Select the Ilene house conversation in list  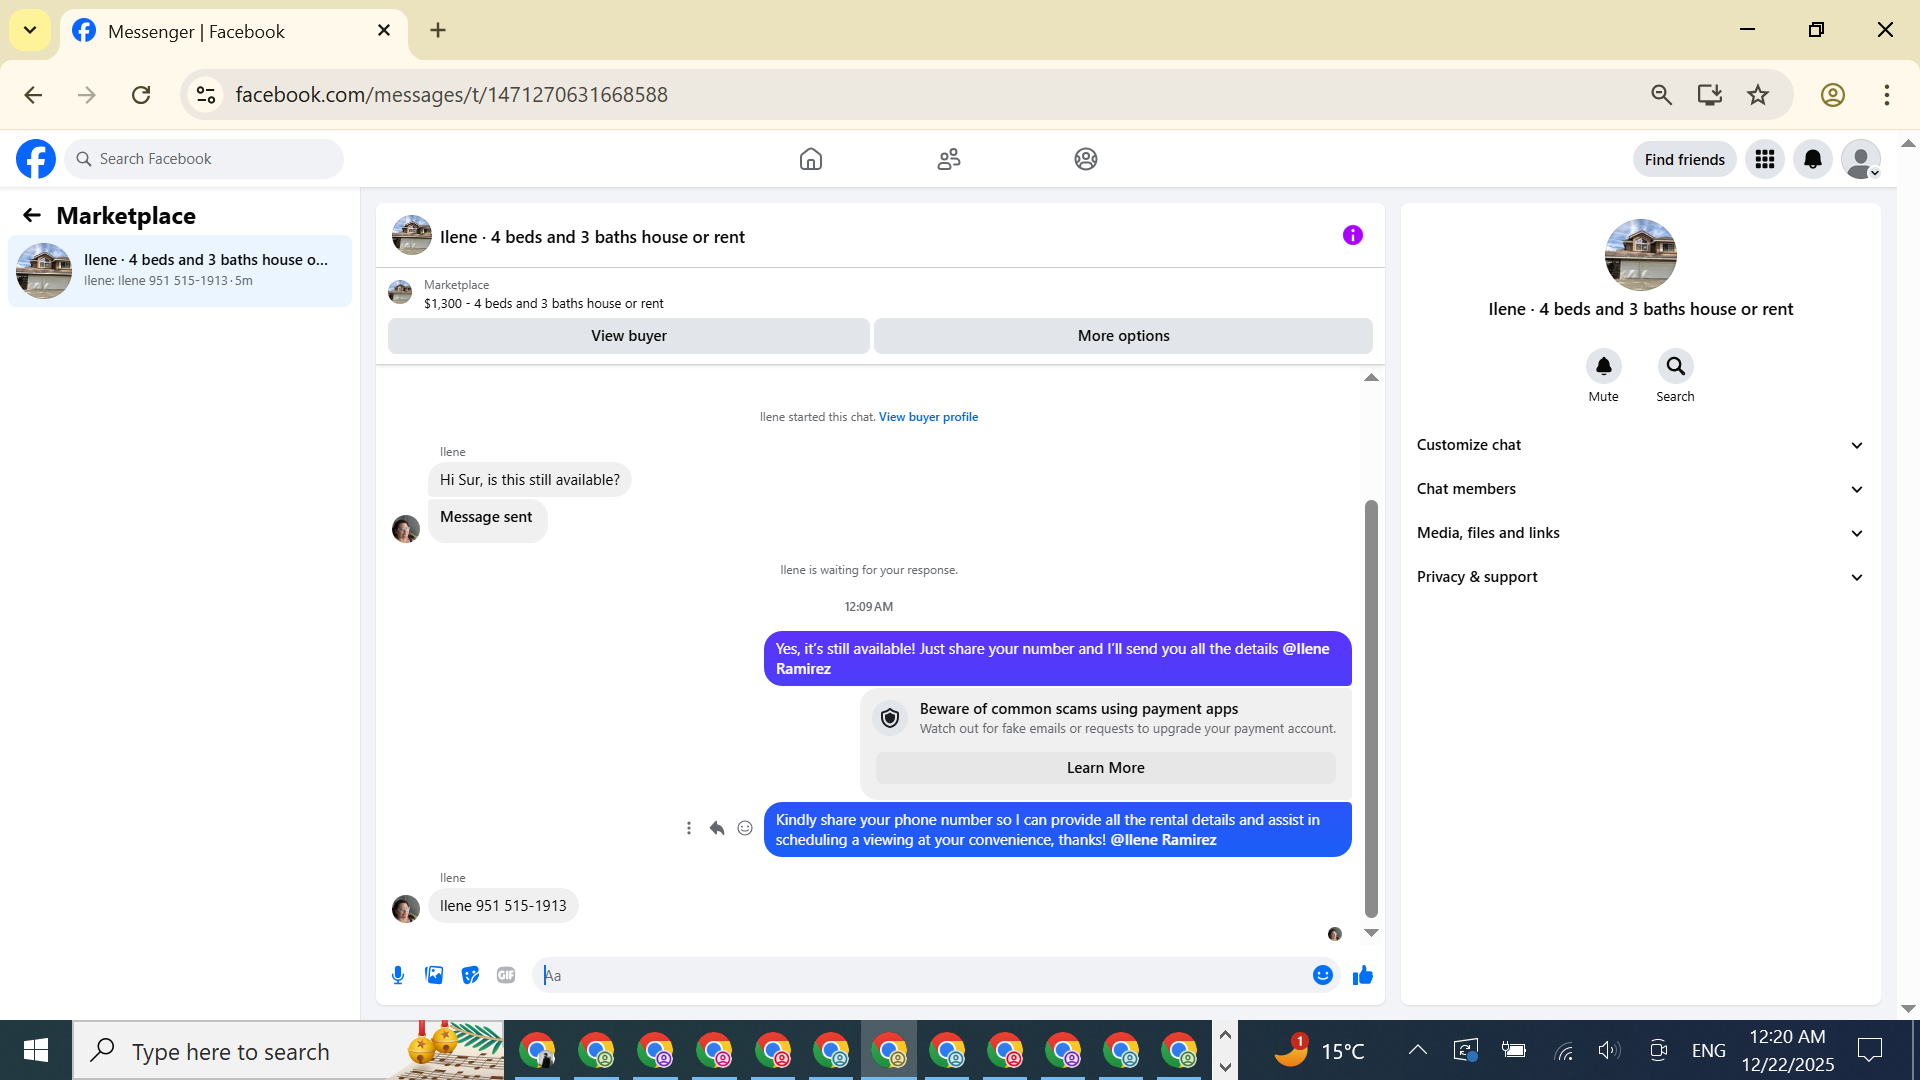[180, 270]
